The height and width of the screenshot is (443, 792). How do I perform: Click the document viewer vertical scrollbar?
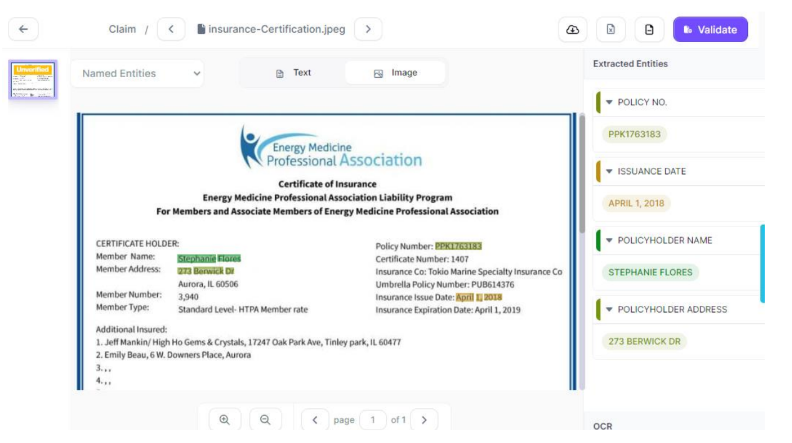tap(581, 174)
